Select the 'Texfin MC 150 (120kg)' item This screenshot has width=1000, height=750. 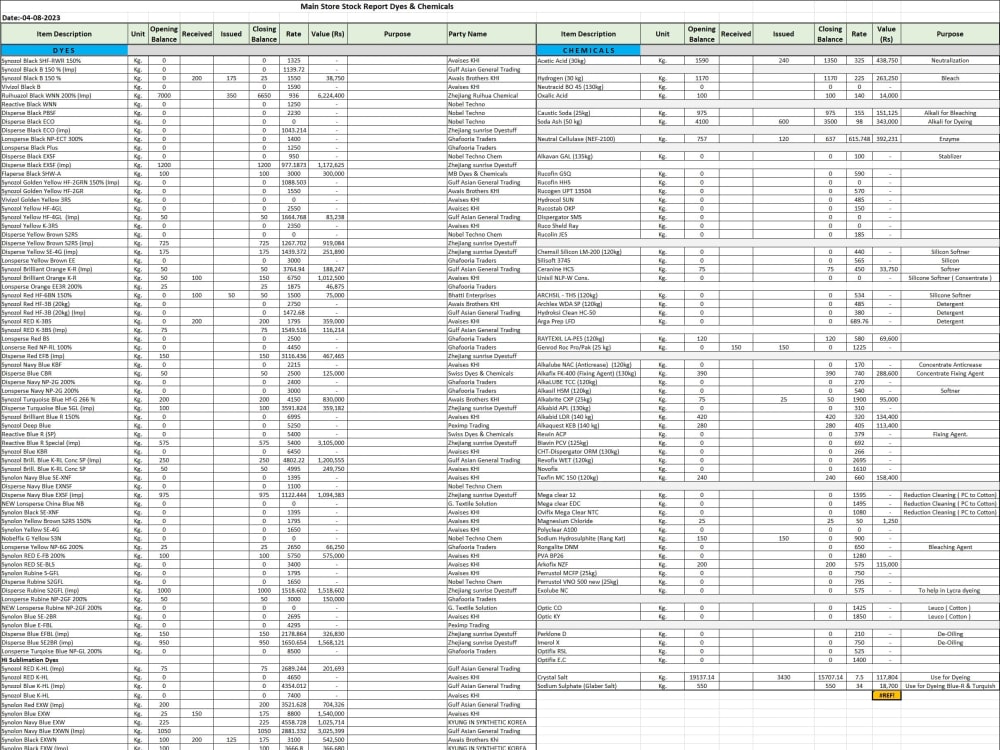point(589,478)
